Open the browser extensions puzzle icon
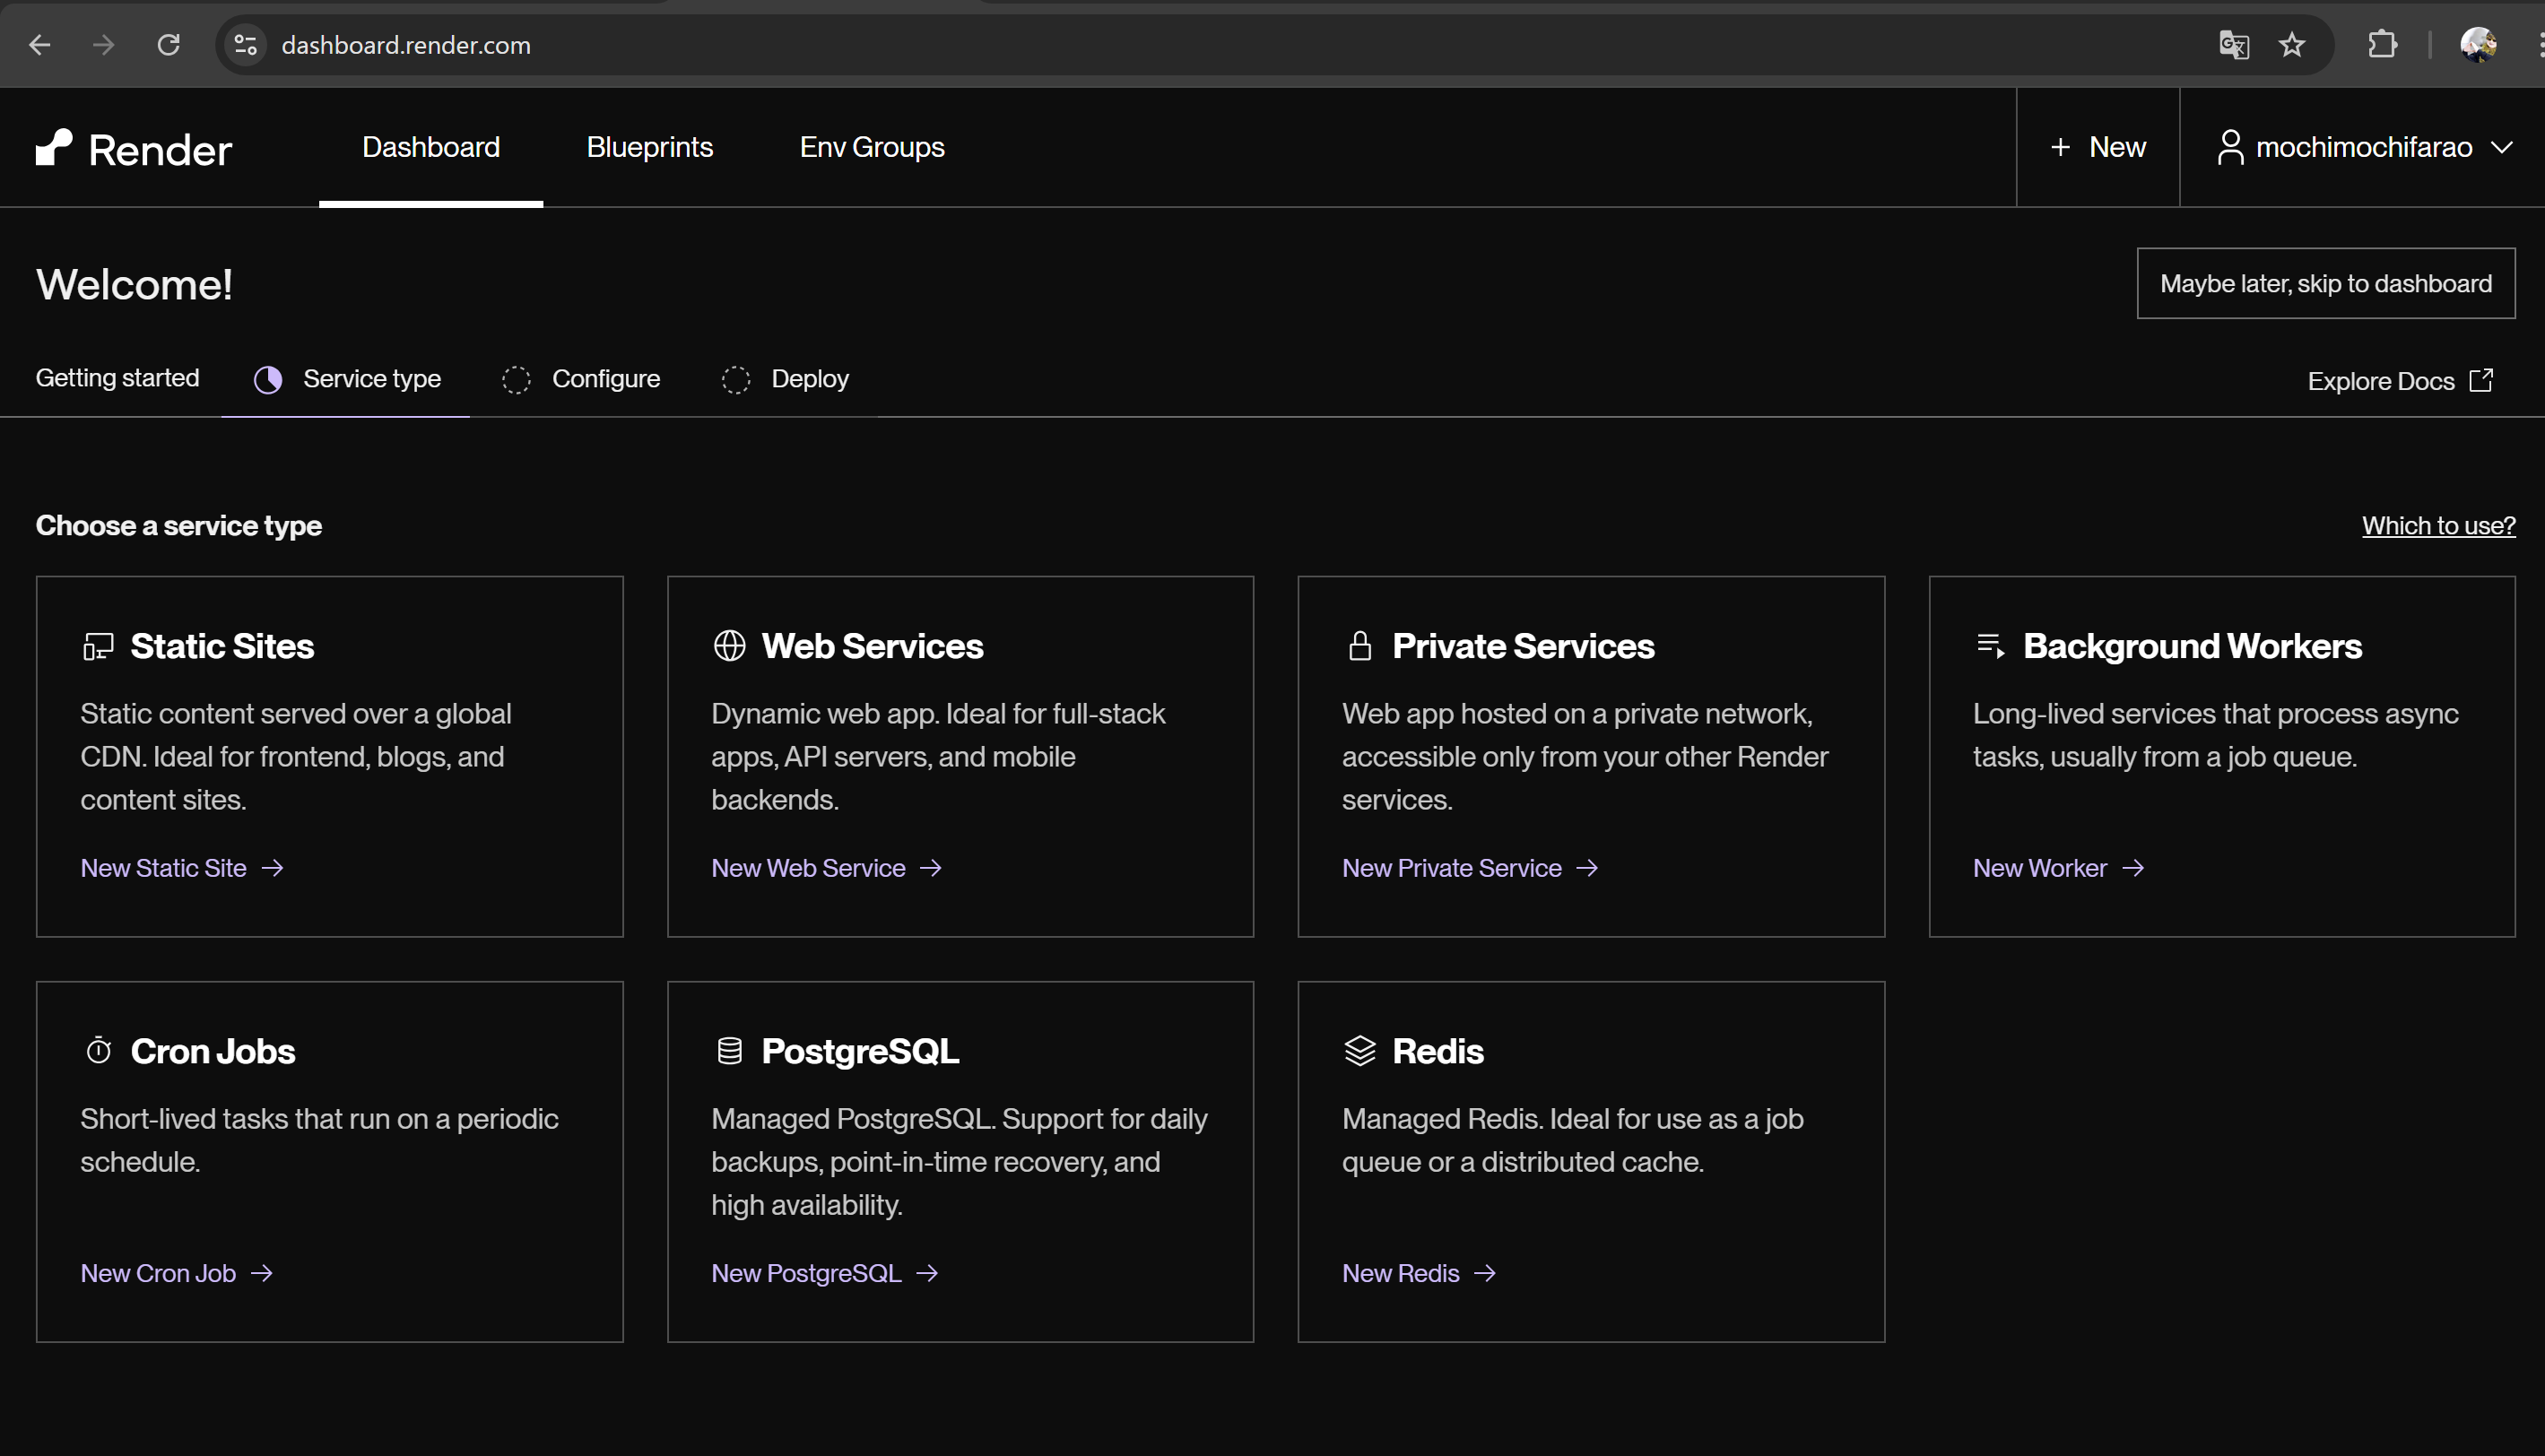 (2383, 44)
